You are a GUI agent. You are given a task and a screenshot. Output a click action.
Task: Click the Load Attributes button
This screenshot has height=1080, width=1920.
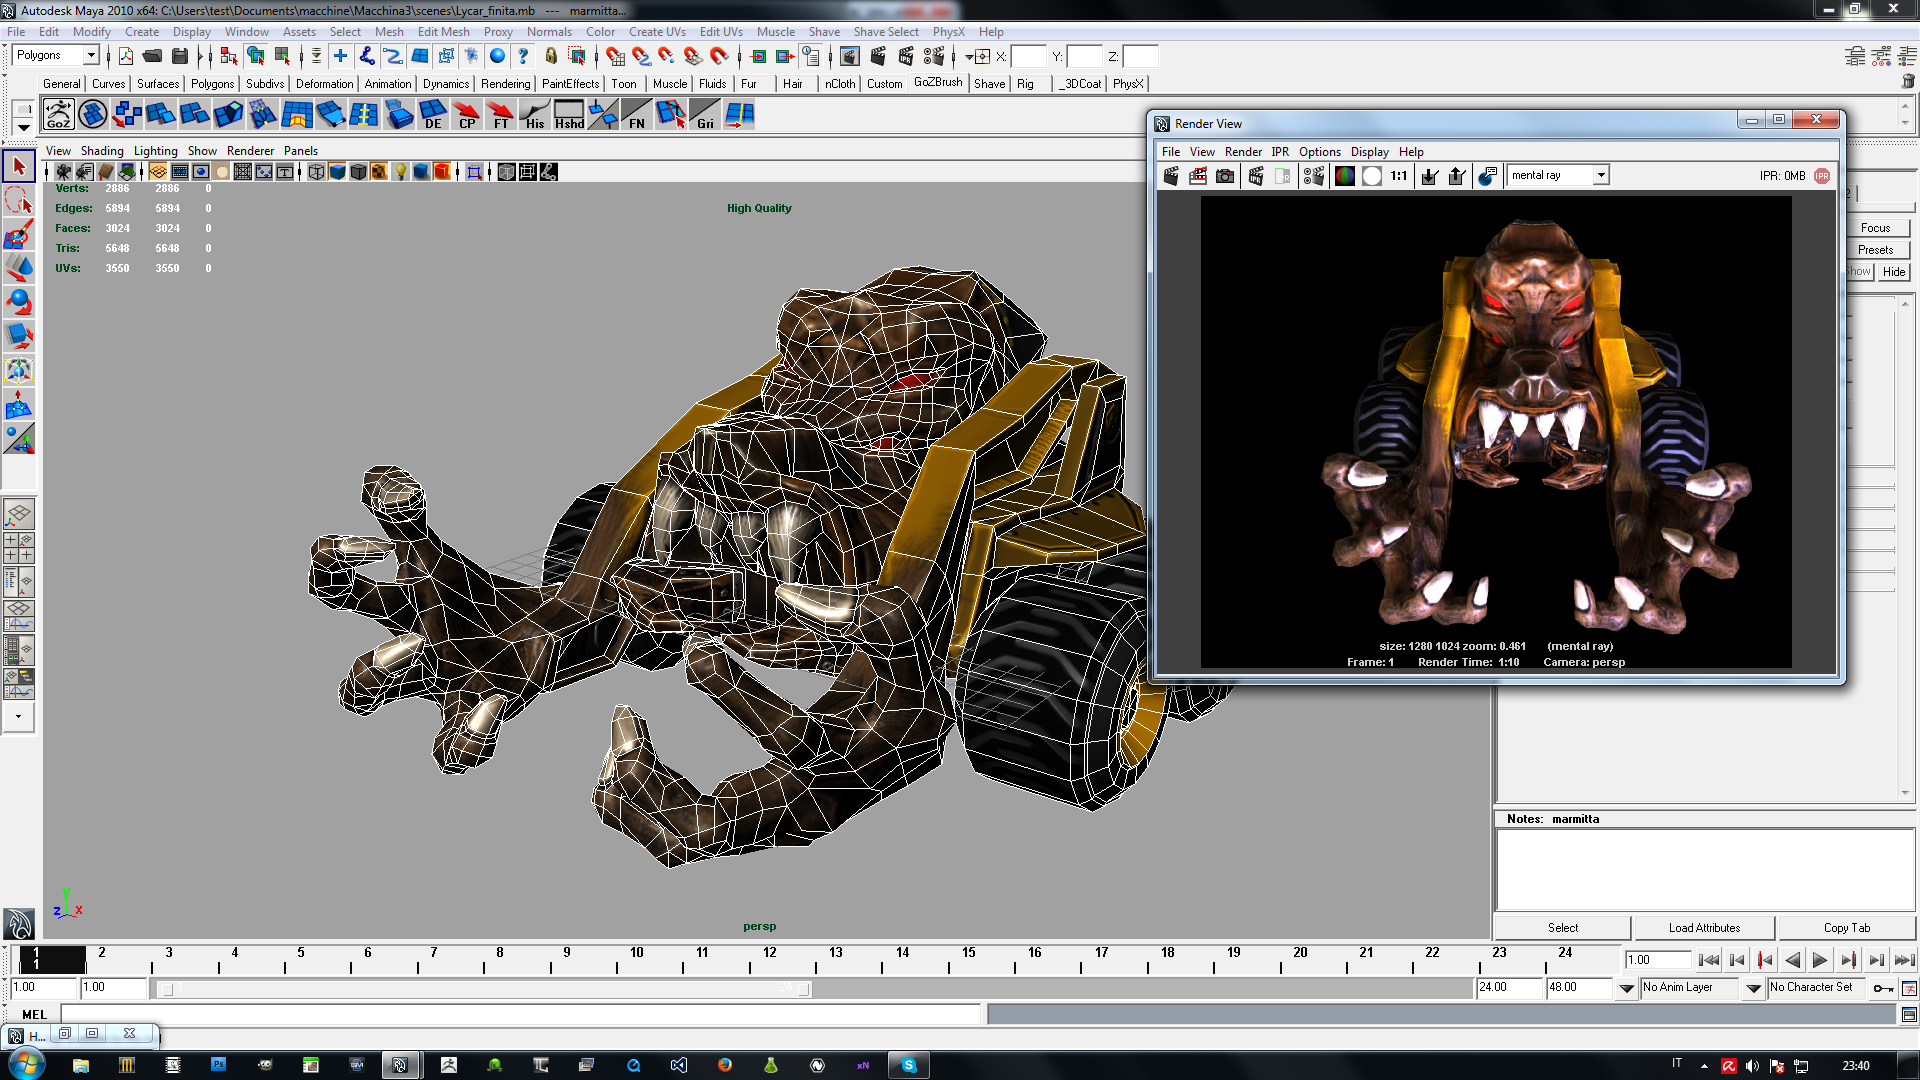1704,928
